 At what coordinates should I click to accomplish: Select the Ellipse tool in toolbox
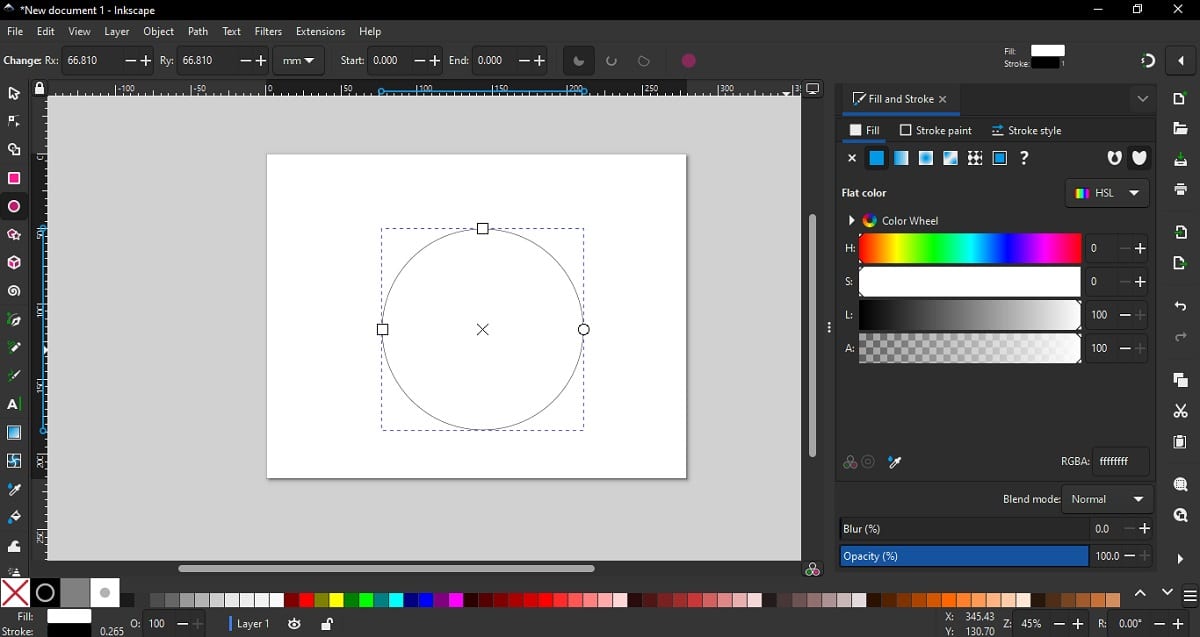click(14, 207)
